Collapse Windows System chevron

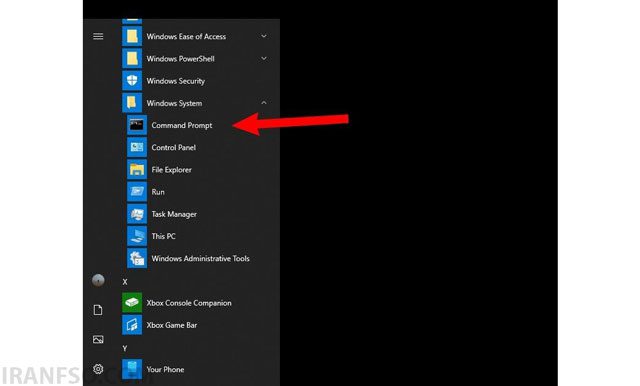click(x=264, y=103)
